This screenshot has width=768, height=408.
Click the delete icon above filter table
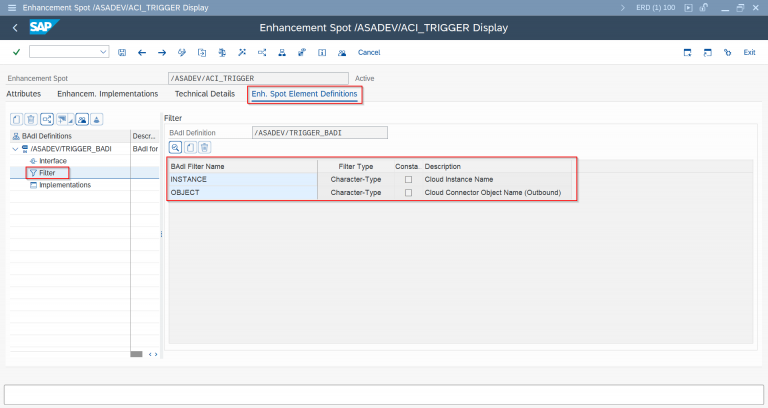point(204,147)
